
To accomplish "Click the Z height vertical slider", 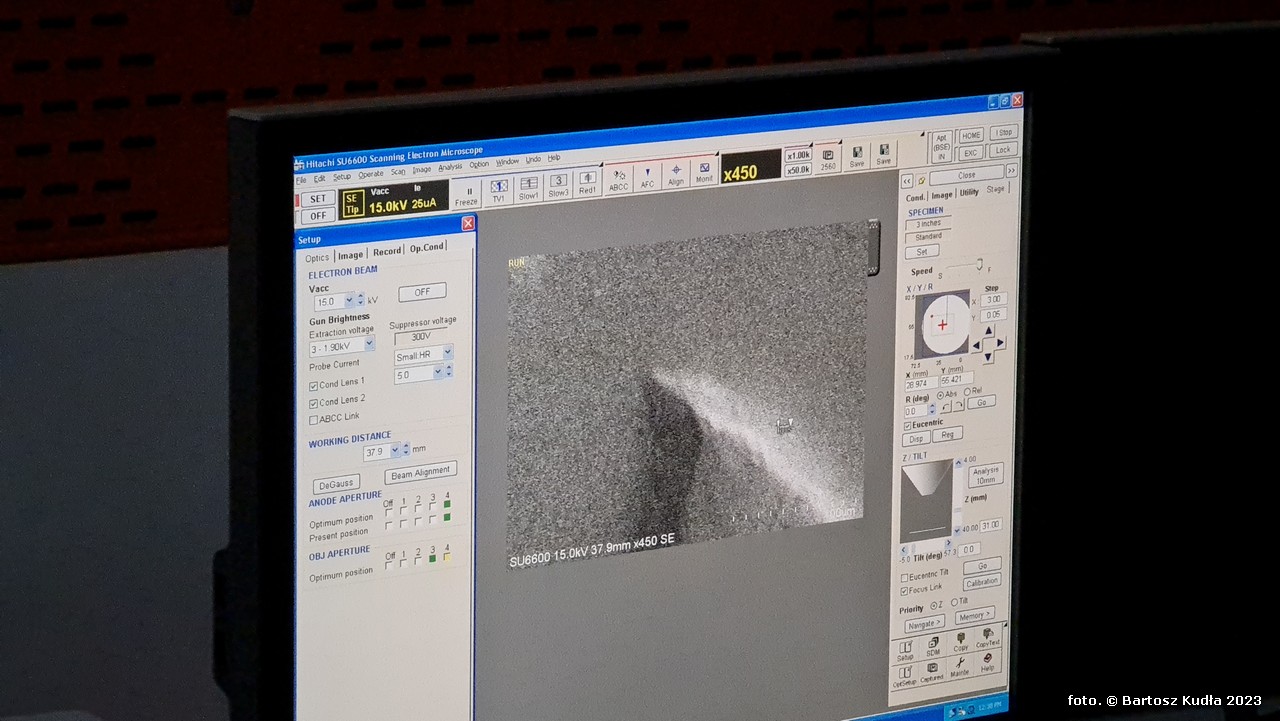I will (959, 509).
